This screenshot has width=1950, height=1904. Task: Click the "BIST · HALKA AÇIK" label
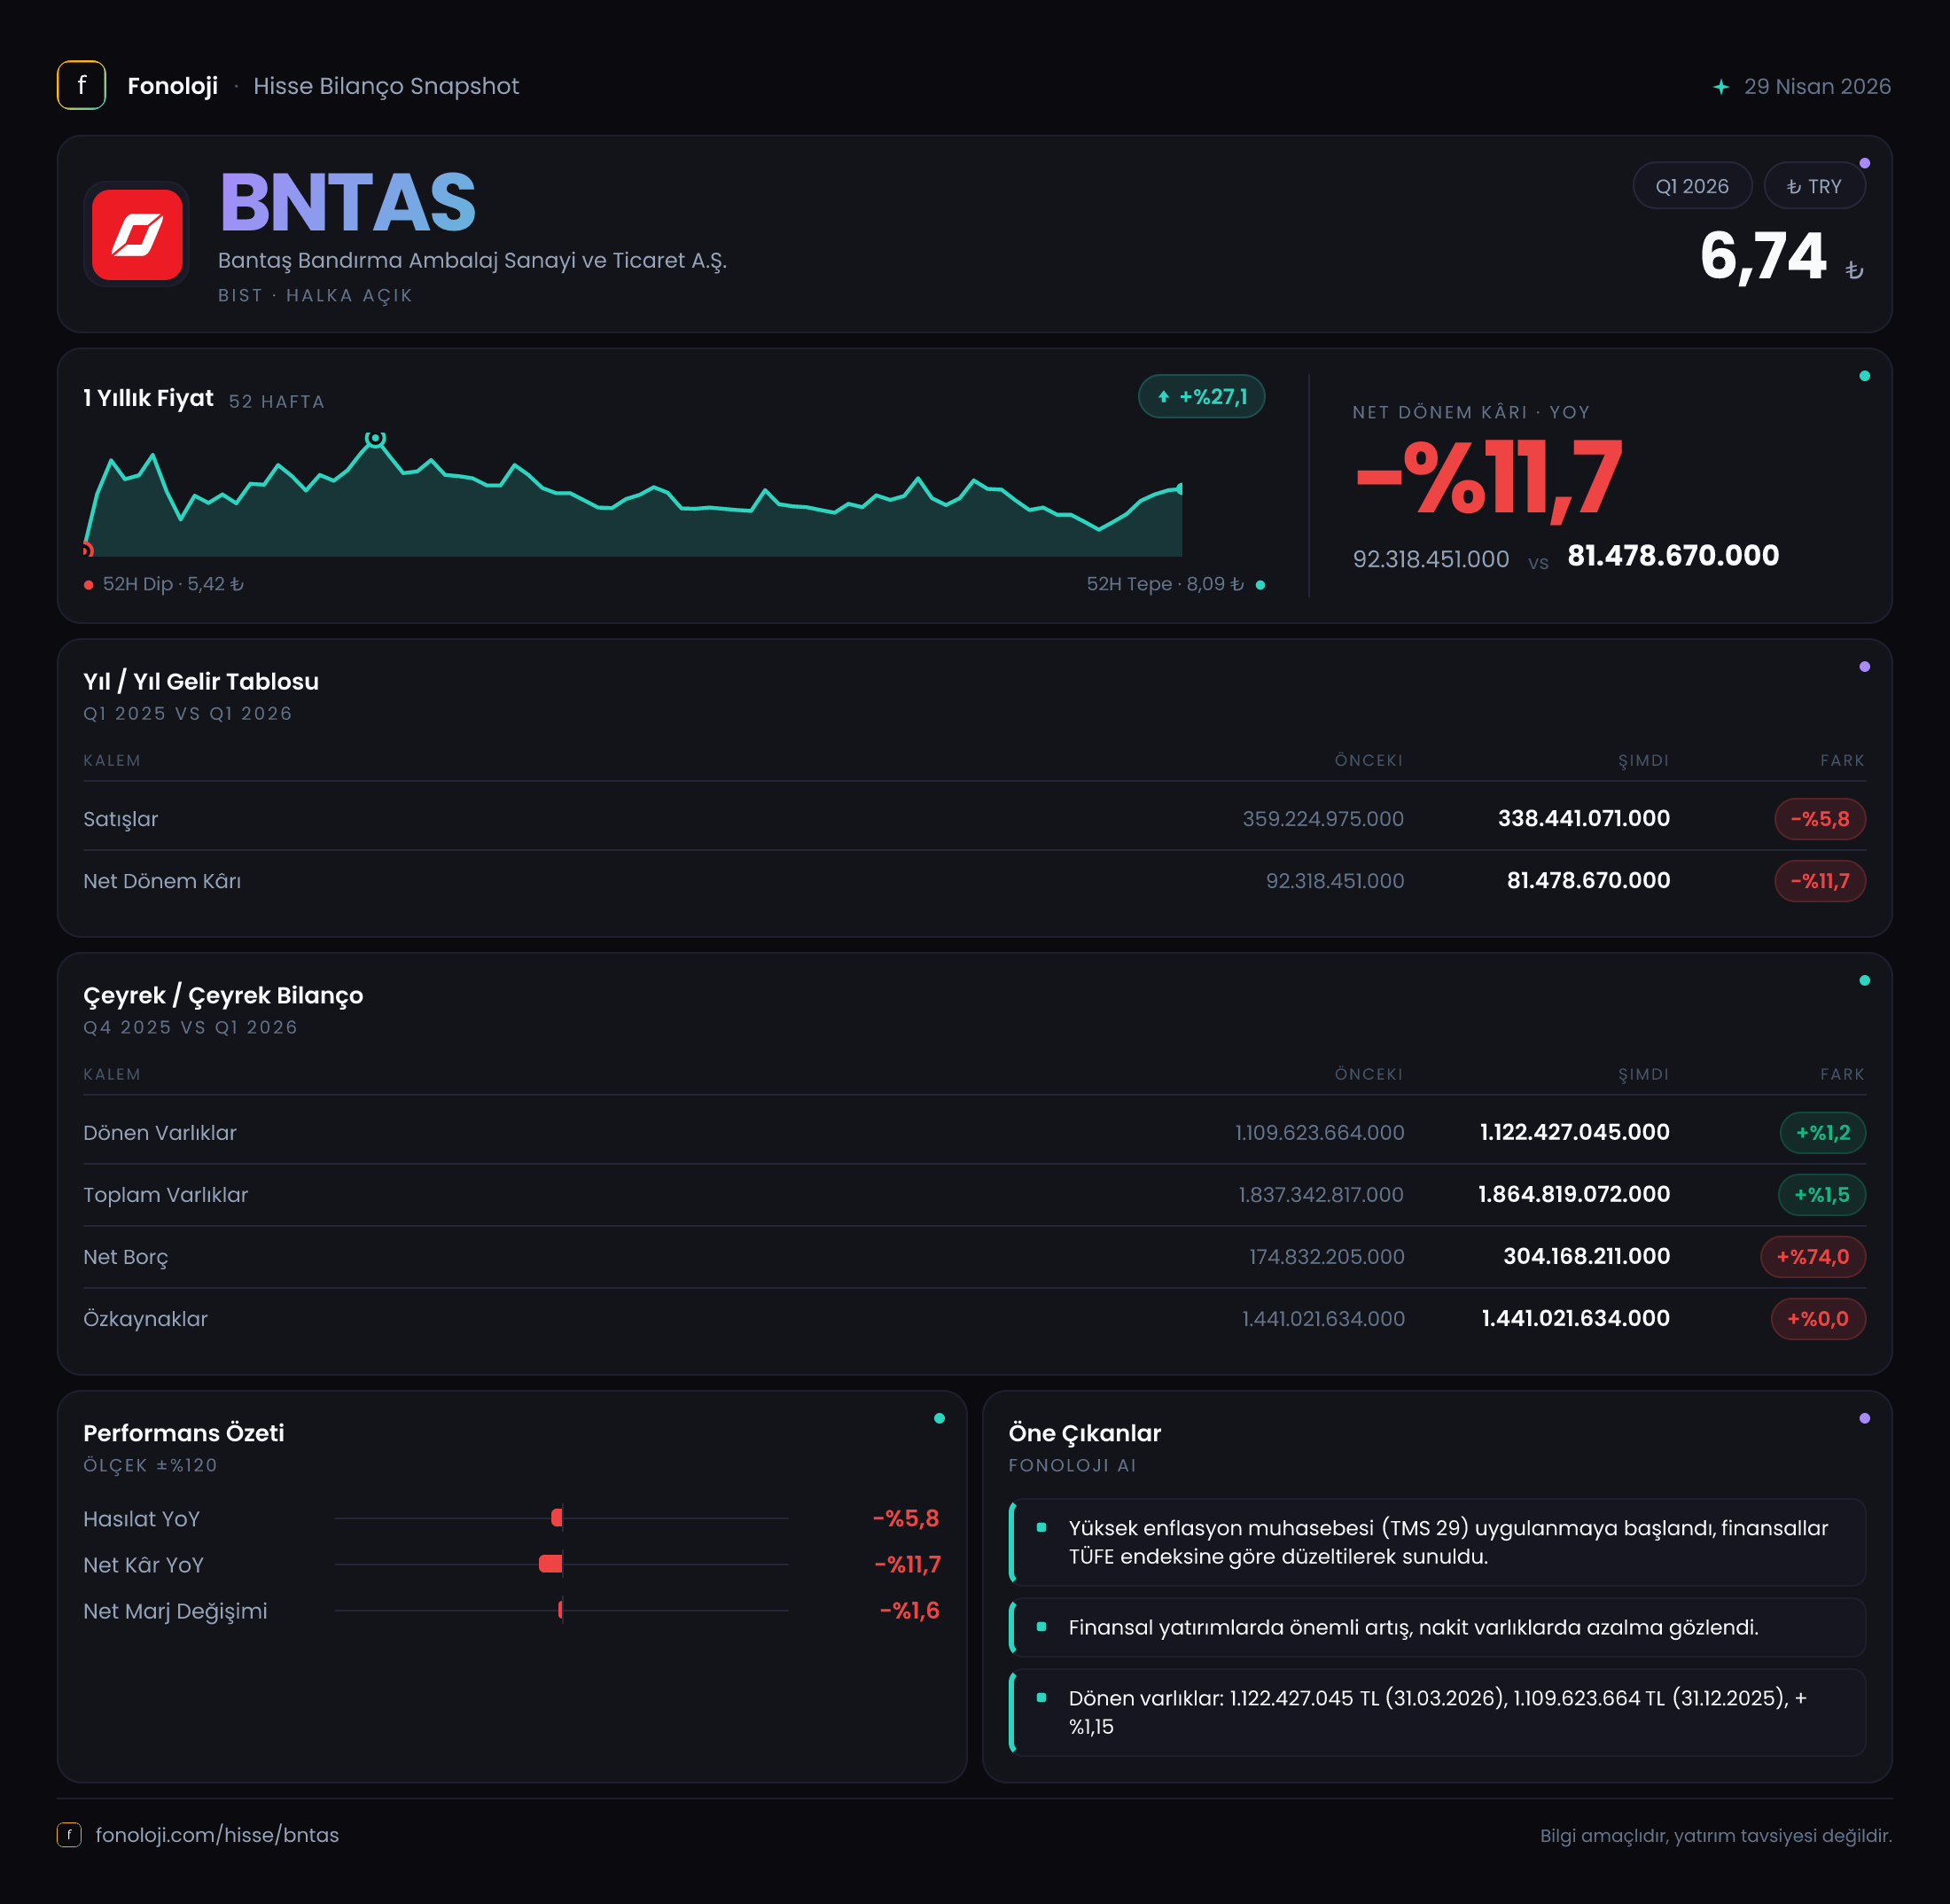315,296
